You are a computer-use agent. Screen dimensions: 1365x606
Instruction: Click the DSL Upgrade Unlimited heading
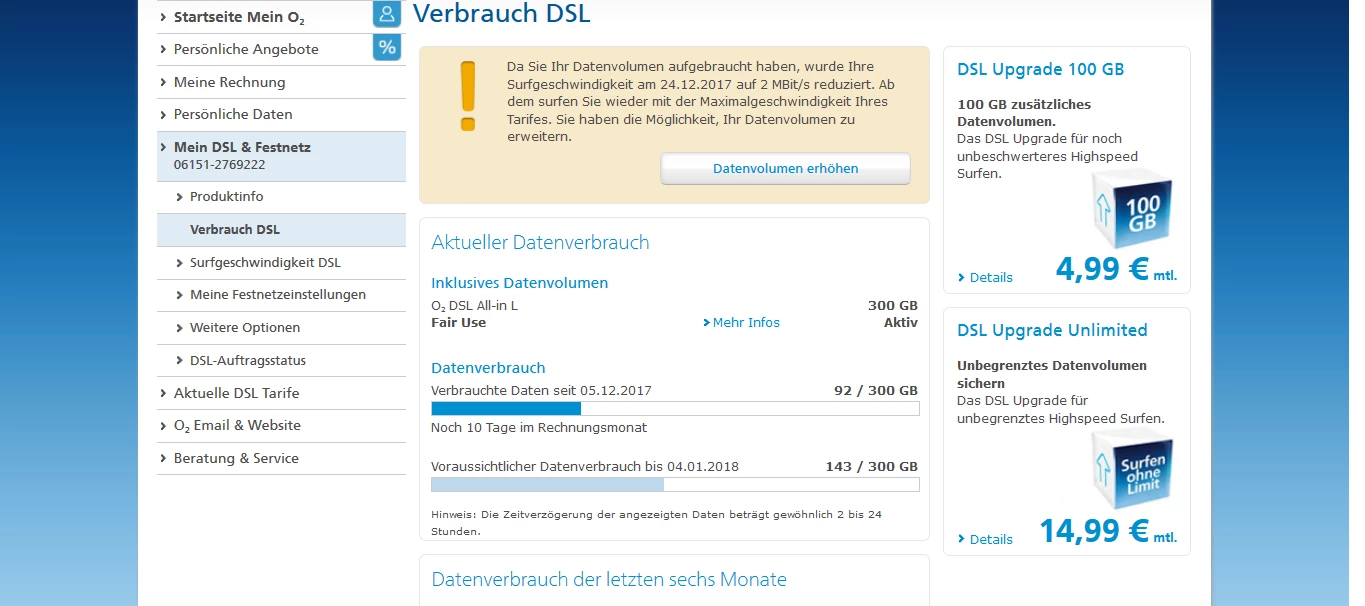(1052, 330)
